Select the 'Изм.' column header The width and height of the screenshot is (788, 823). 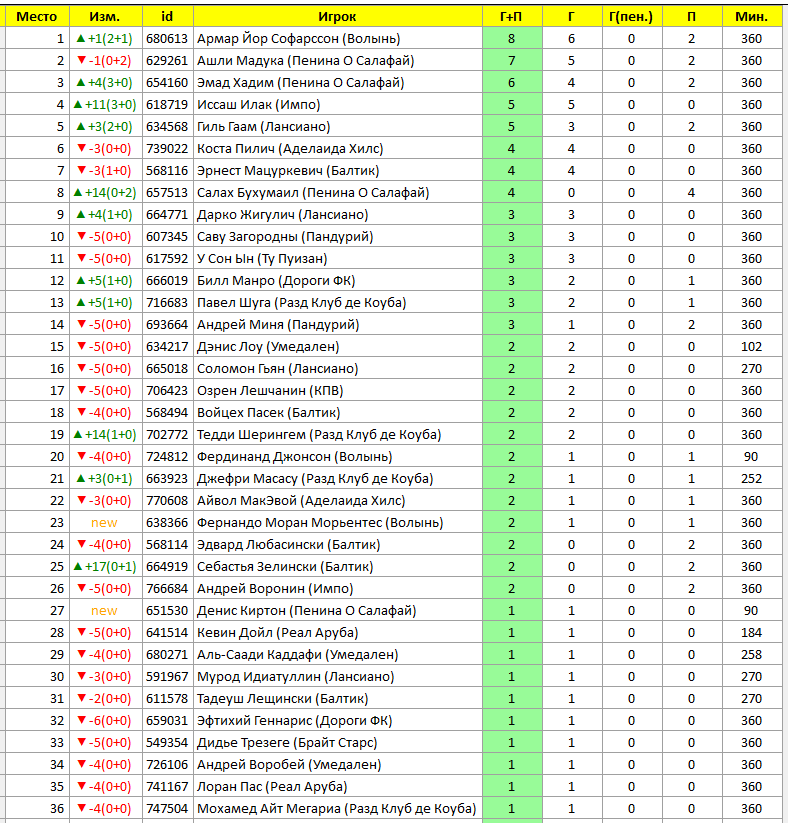click(106, 16)
